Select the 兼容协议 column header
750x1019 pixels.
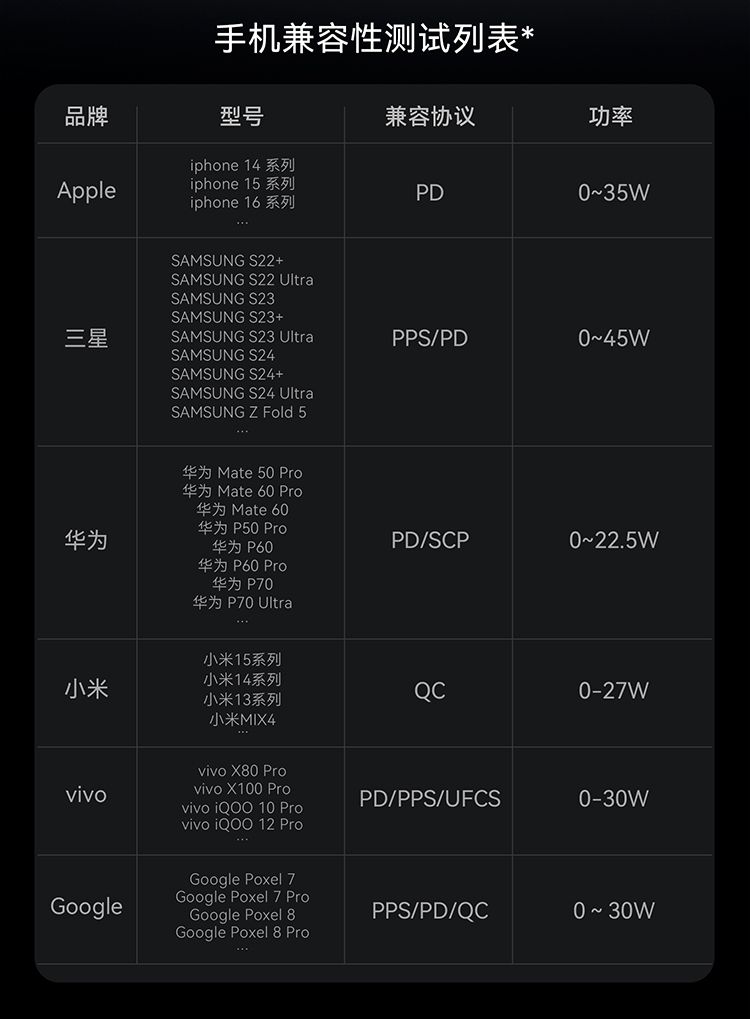[x=429, y=117]
